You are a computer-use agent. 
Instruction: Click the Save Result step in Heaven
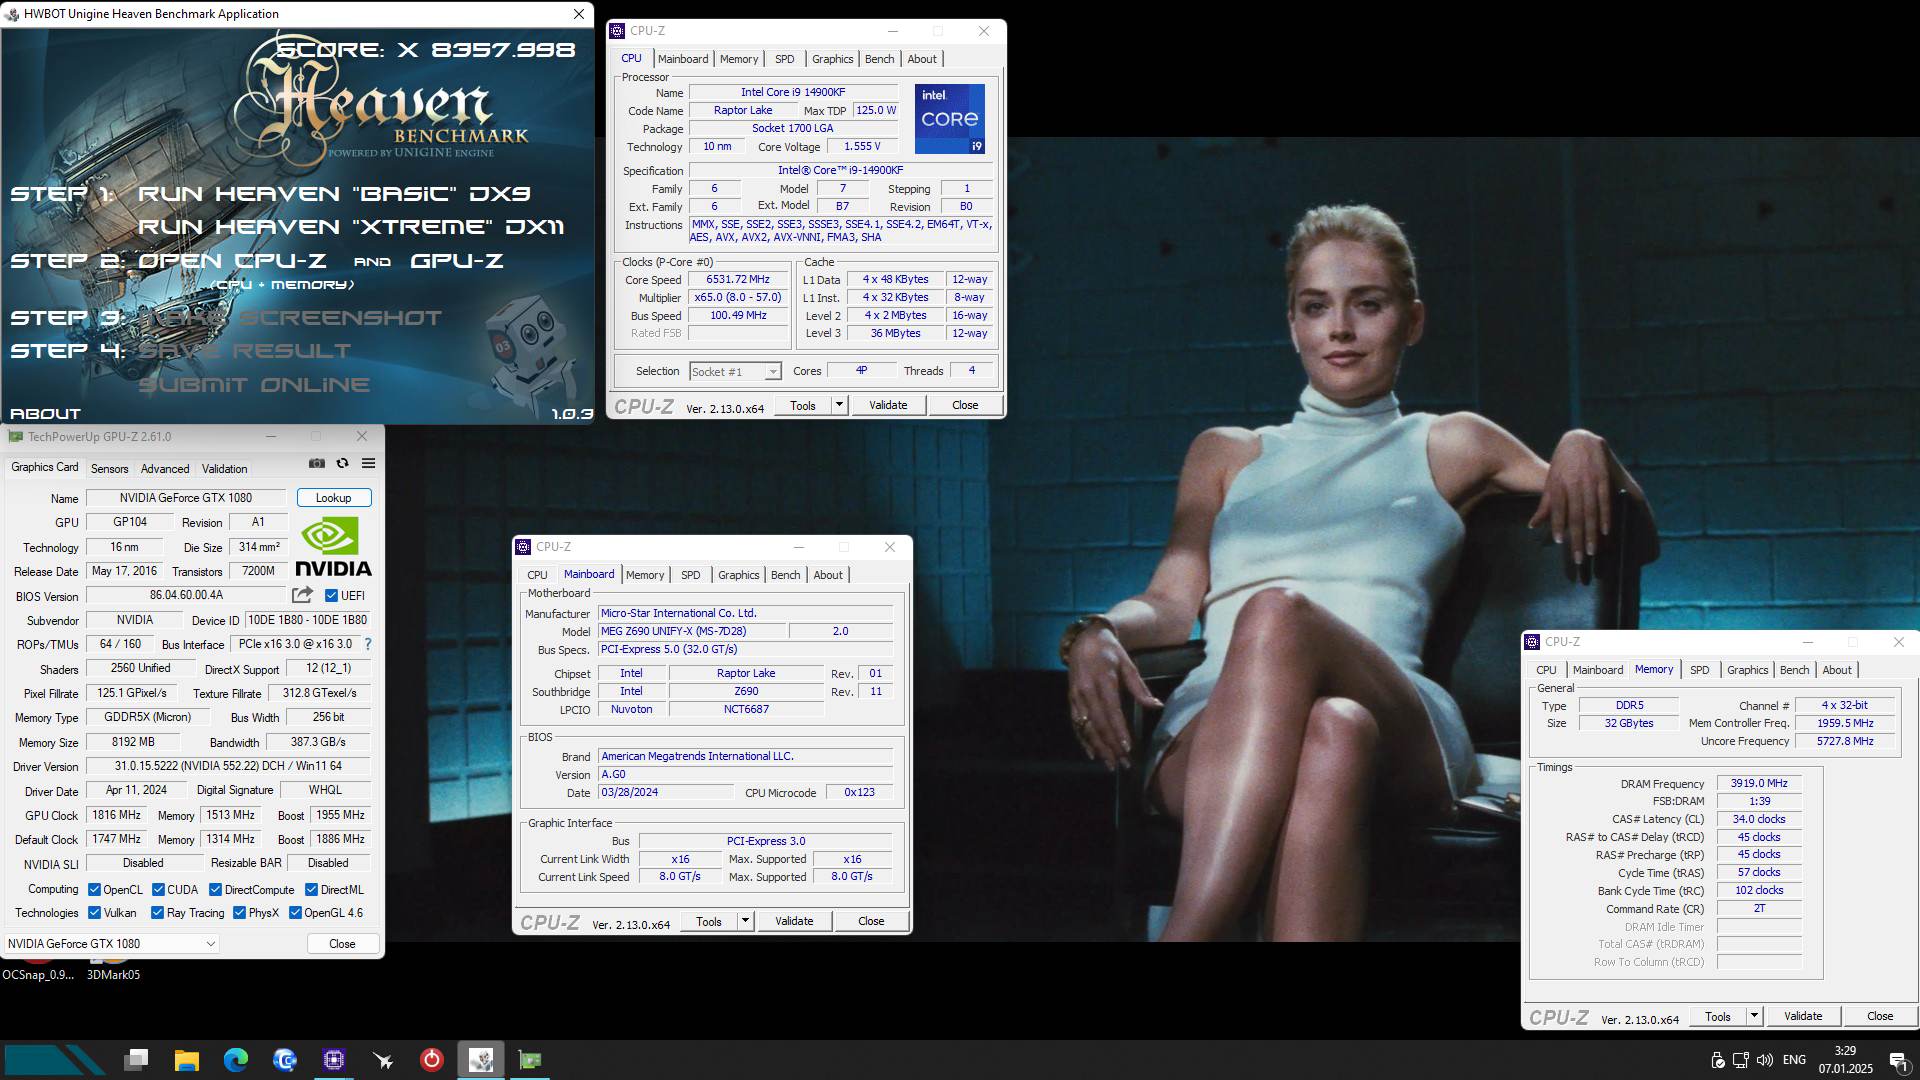[x=245, y=351]
